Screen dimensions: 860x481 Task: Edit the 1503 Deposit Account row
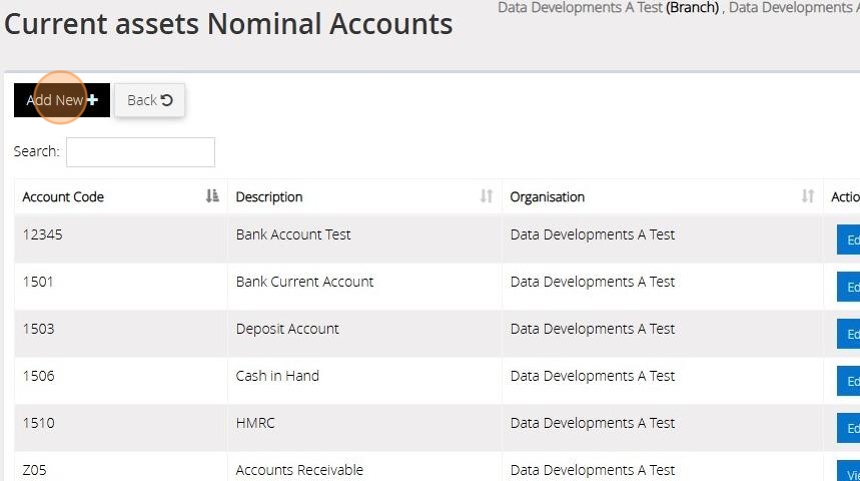(x=849, y=334)
